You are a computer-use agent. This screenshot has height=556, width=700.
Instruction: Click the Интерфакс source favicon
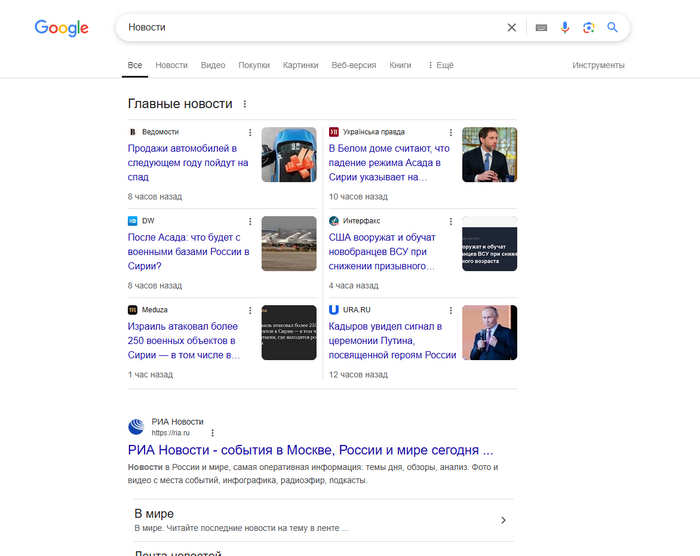[333, 221]
